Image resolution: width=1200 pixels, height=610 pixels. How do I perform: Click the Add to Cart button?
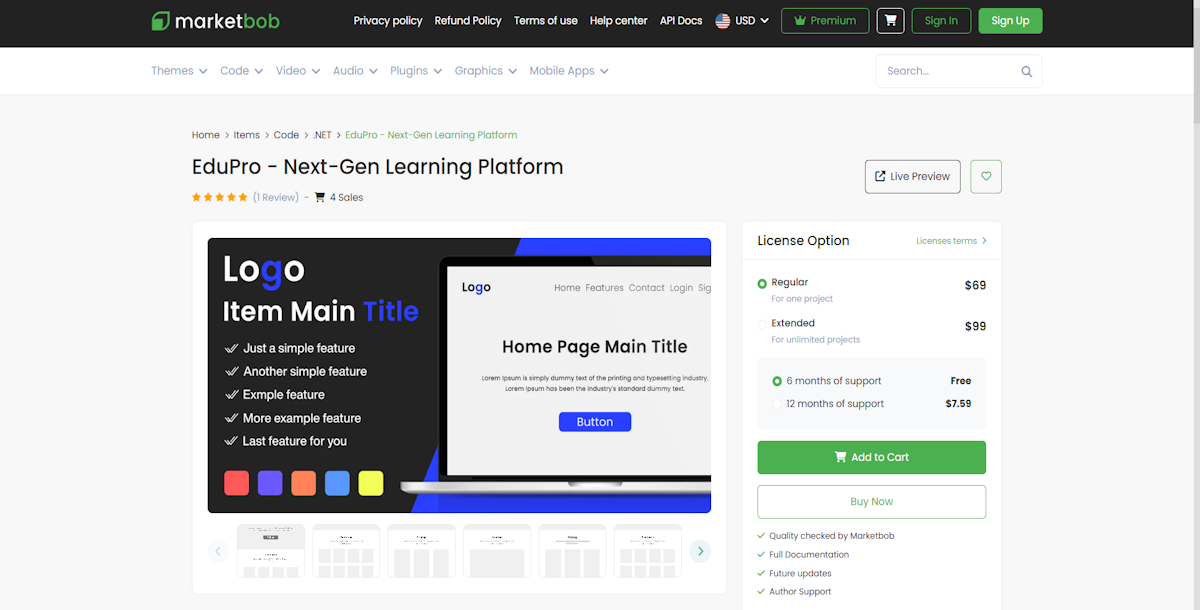[871, 457]
